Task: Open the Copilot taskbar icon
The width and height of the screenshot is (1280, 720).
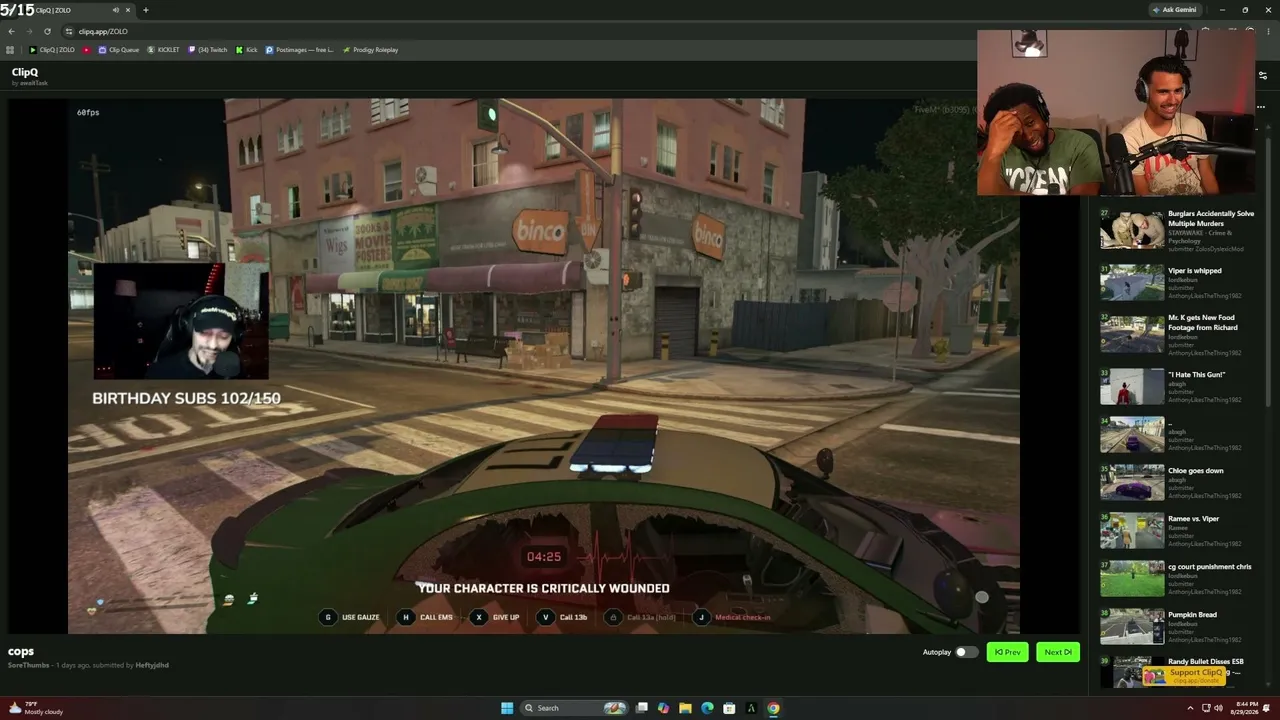Action: click(x=663, y=708)
